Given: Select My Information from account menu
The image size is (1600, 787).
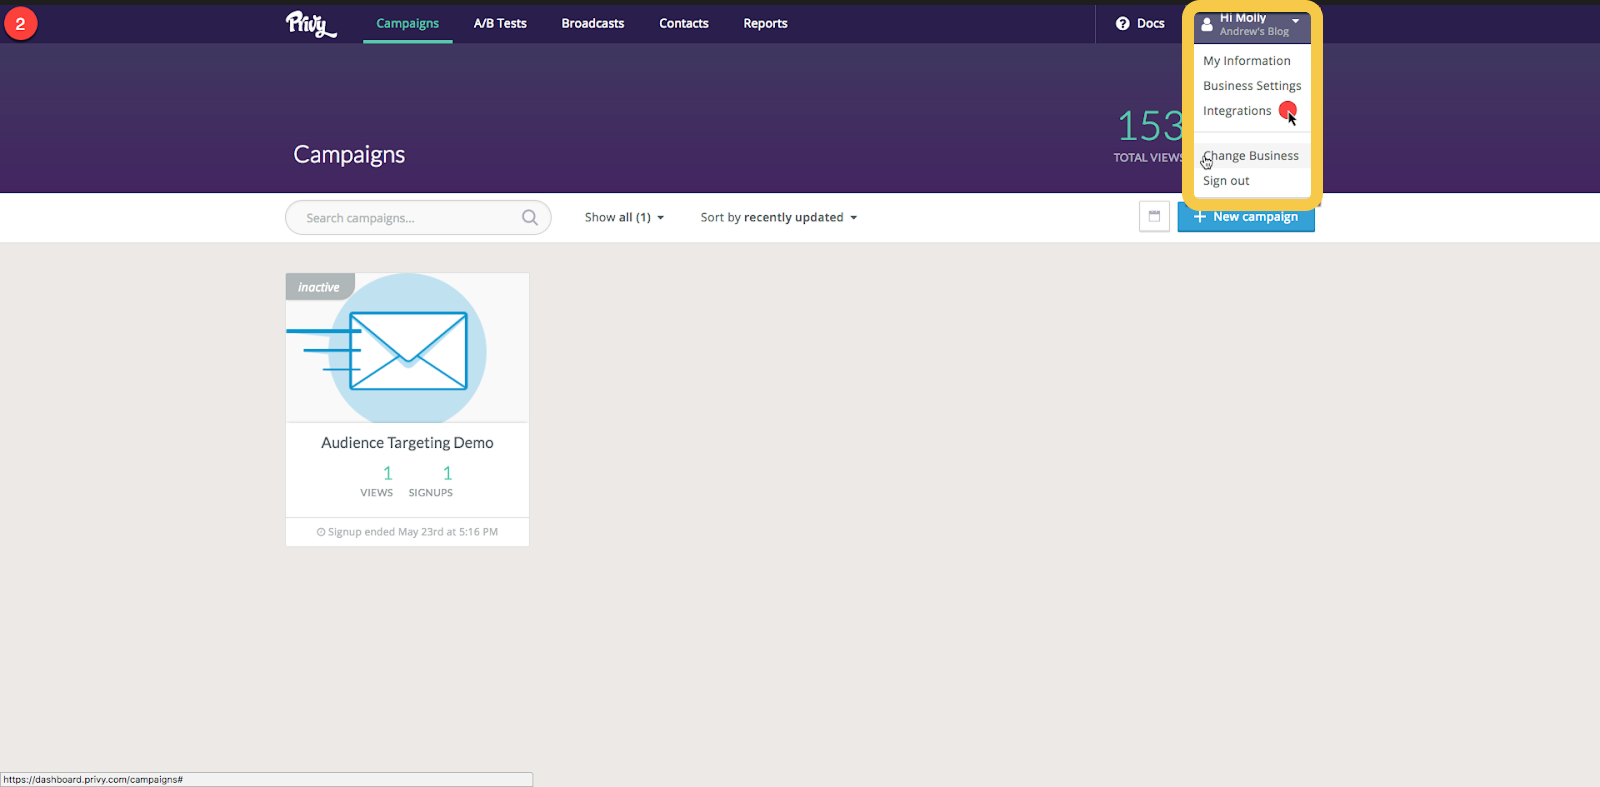Looking at the screenshot, I should (x=1246, y=61).
